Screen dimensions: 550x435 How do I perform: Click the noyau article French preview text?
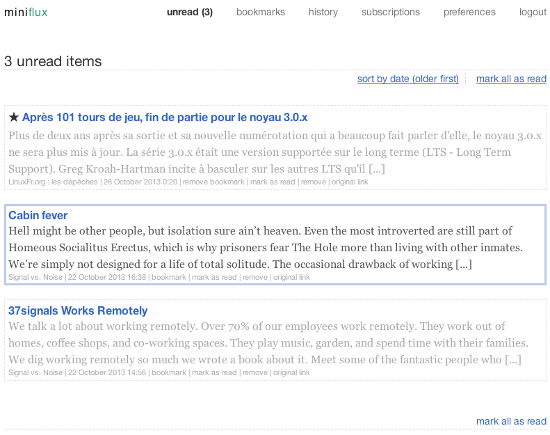click(x=275, y=152)
